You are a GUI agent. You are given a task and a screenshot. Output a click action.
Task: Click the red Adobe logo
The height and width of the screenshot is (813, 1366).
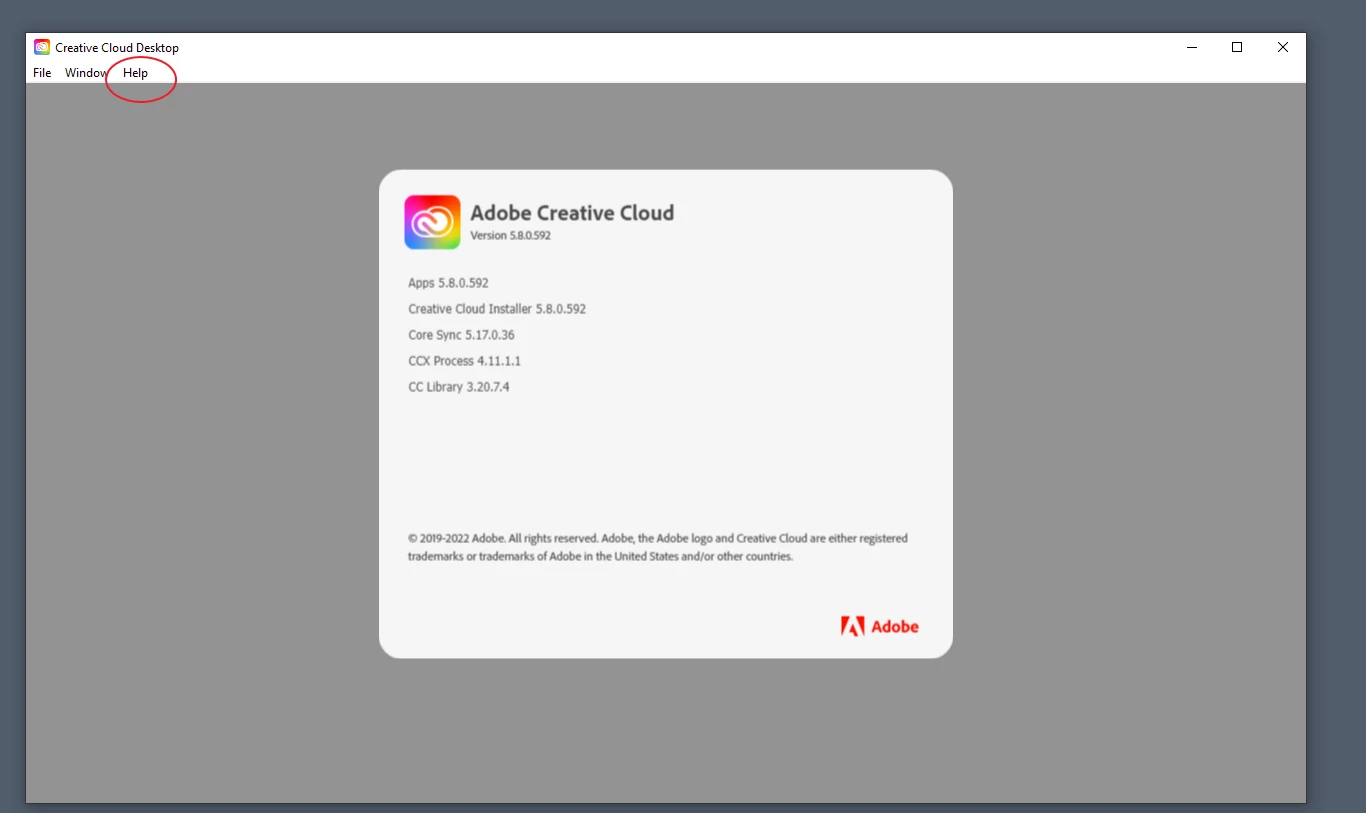point(879,627)
